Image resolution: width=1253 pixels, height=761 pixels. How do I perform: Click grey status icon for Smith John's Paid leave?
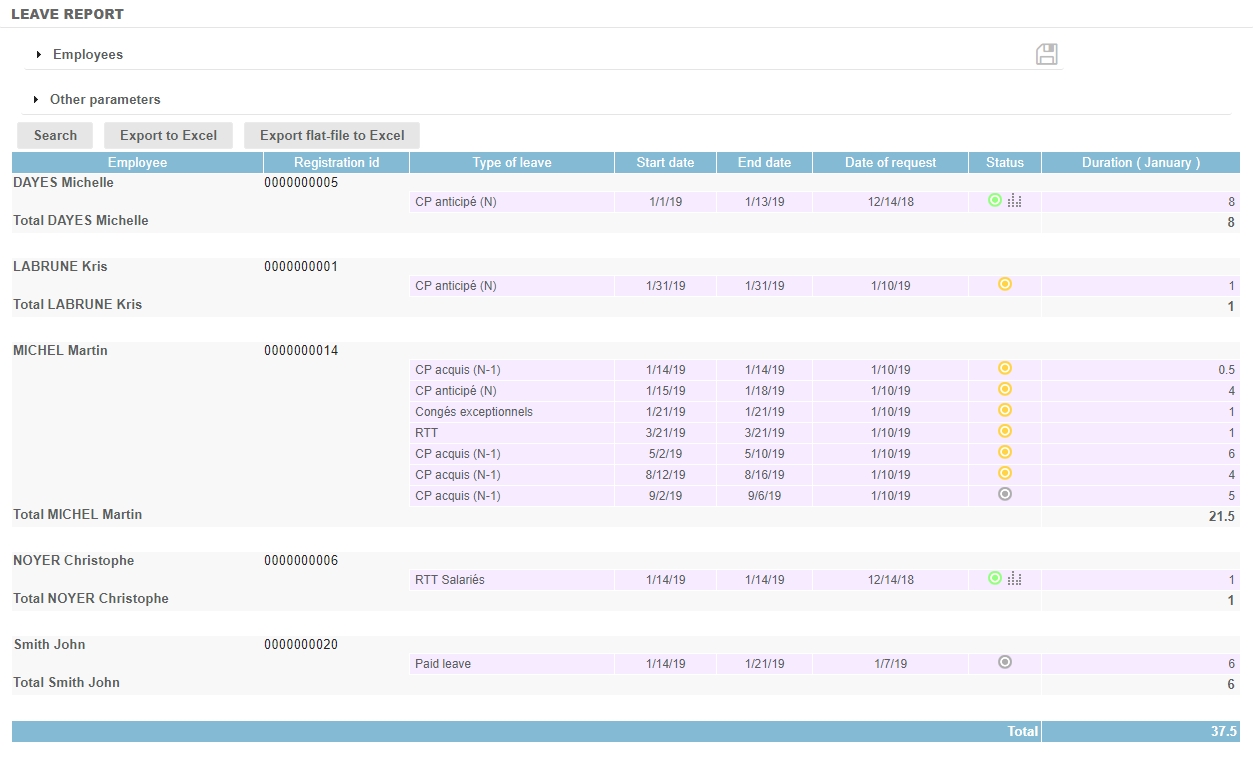1005,662
